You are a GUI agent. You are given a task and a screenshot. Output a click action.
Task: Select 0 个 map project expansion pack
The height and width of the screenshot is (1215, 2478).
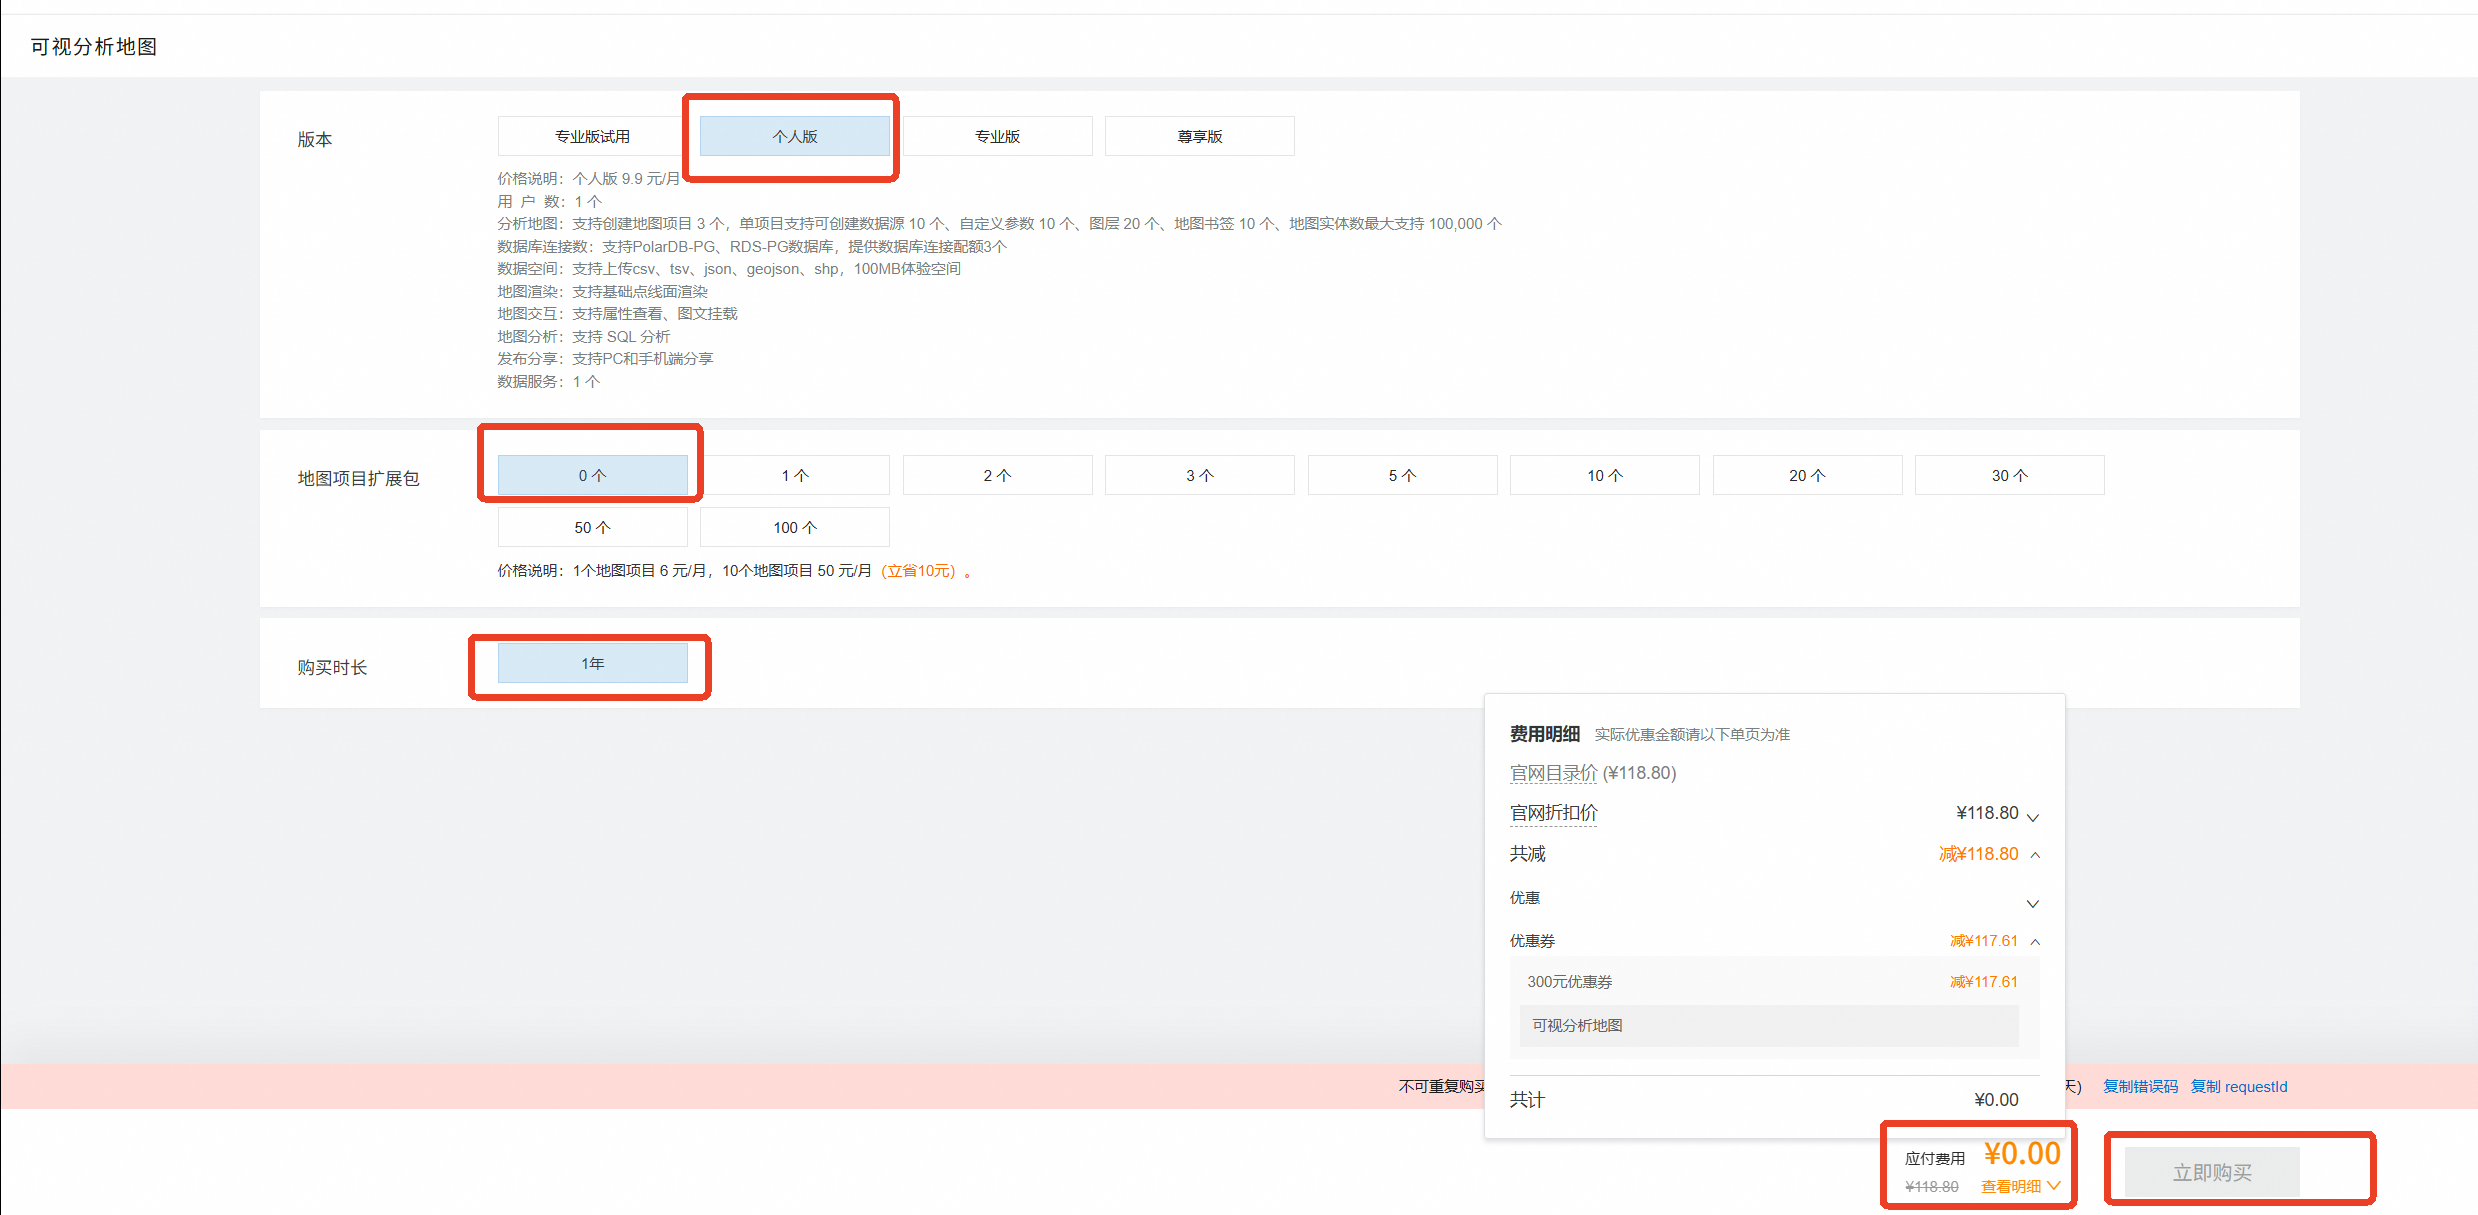coord(592,475)
